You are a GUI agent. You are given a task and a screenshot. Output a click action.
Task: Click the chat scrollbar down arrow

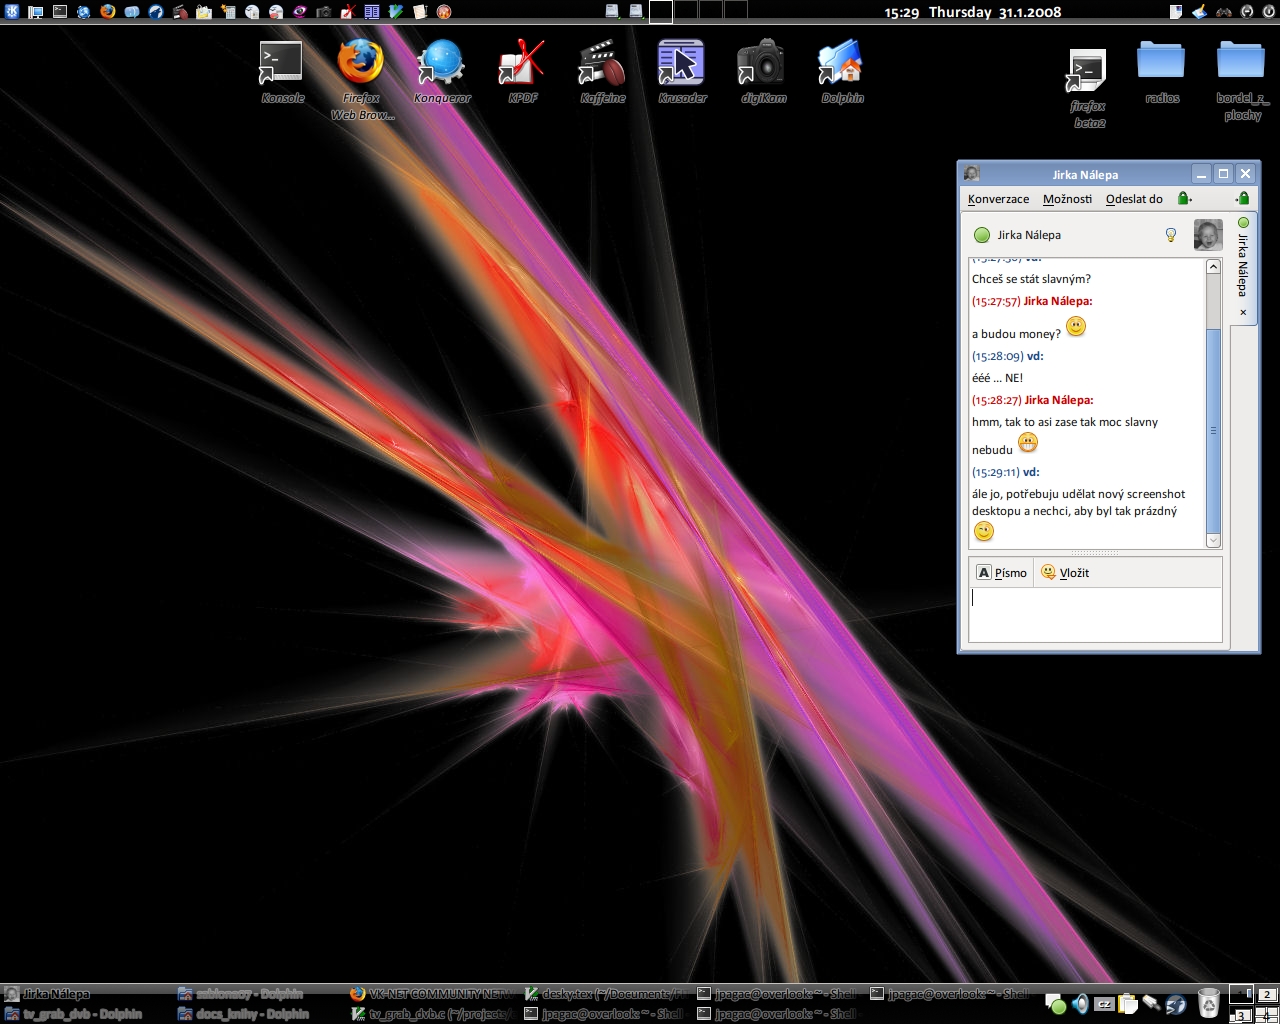click(1213, 541)
